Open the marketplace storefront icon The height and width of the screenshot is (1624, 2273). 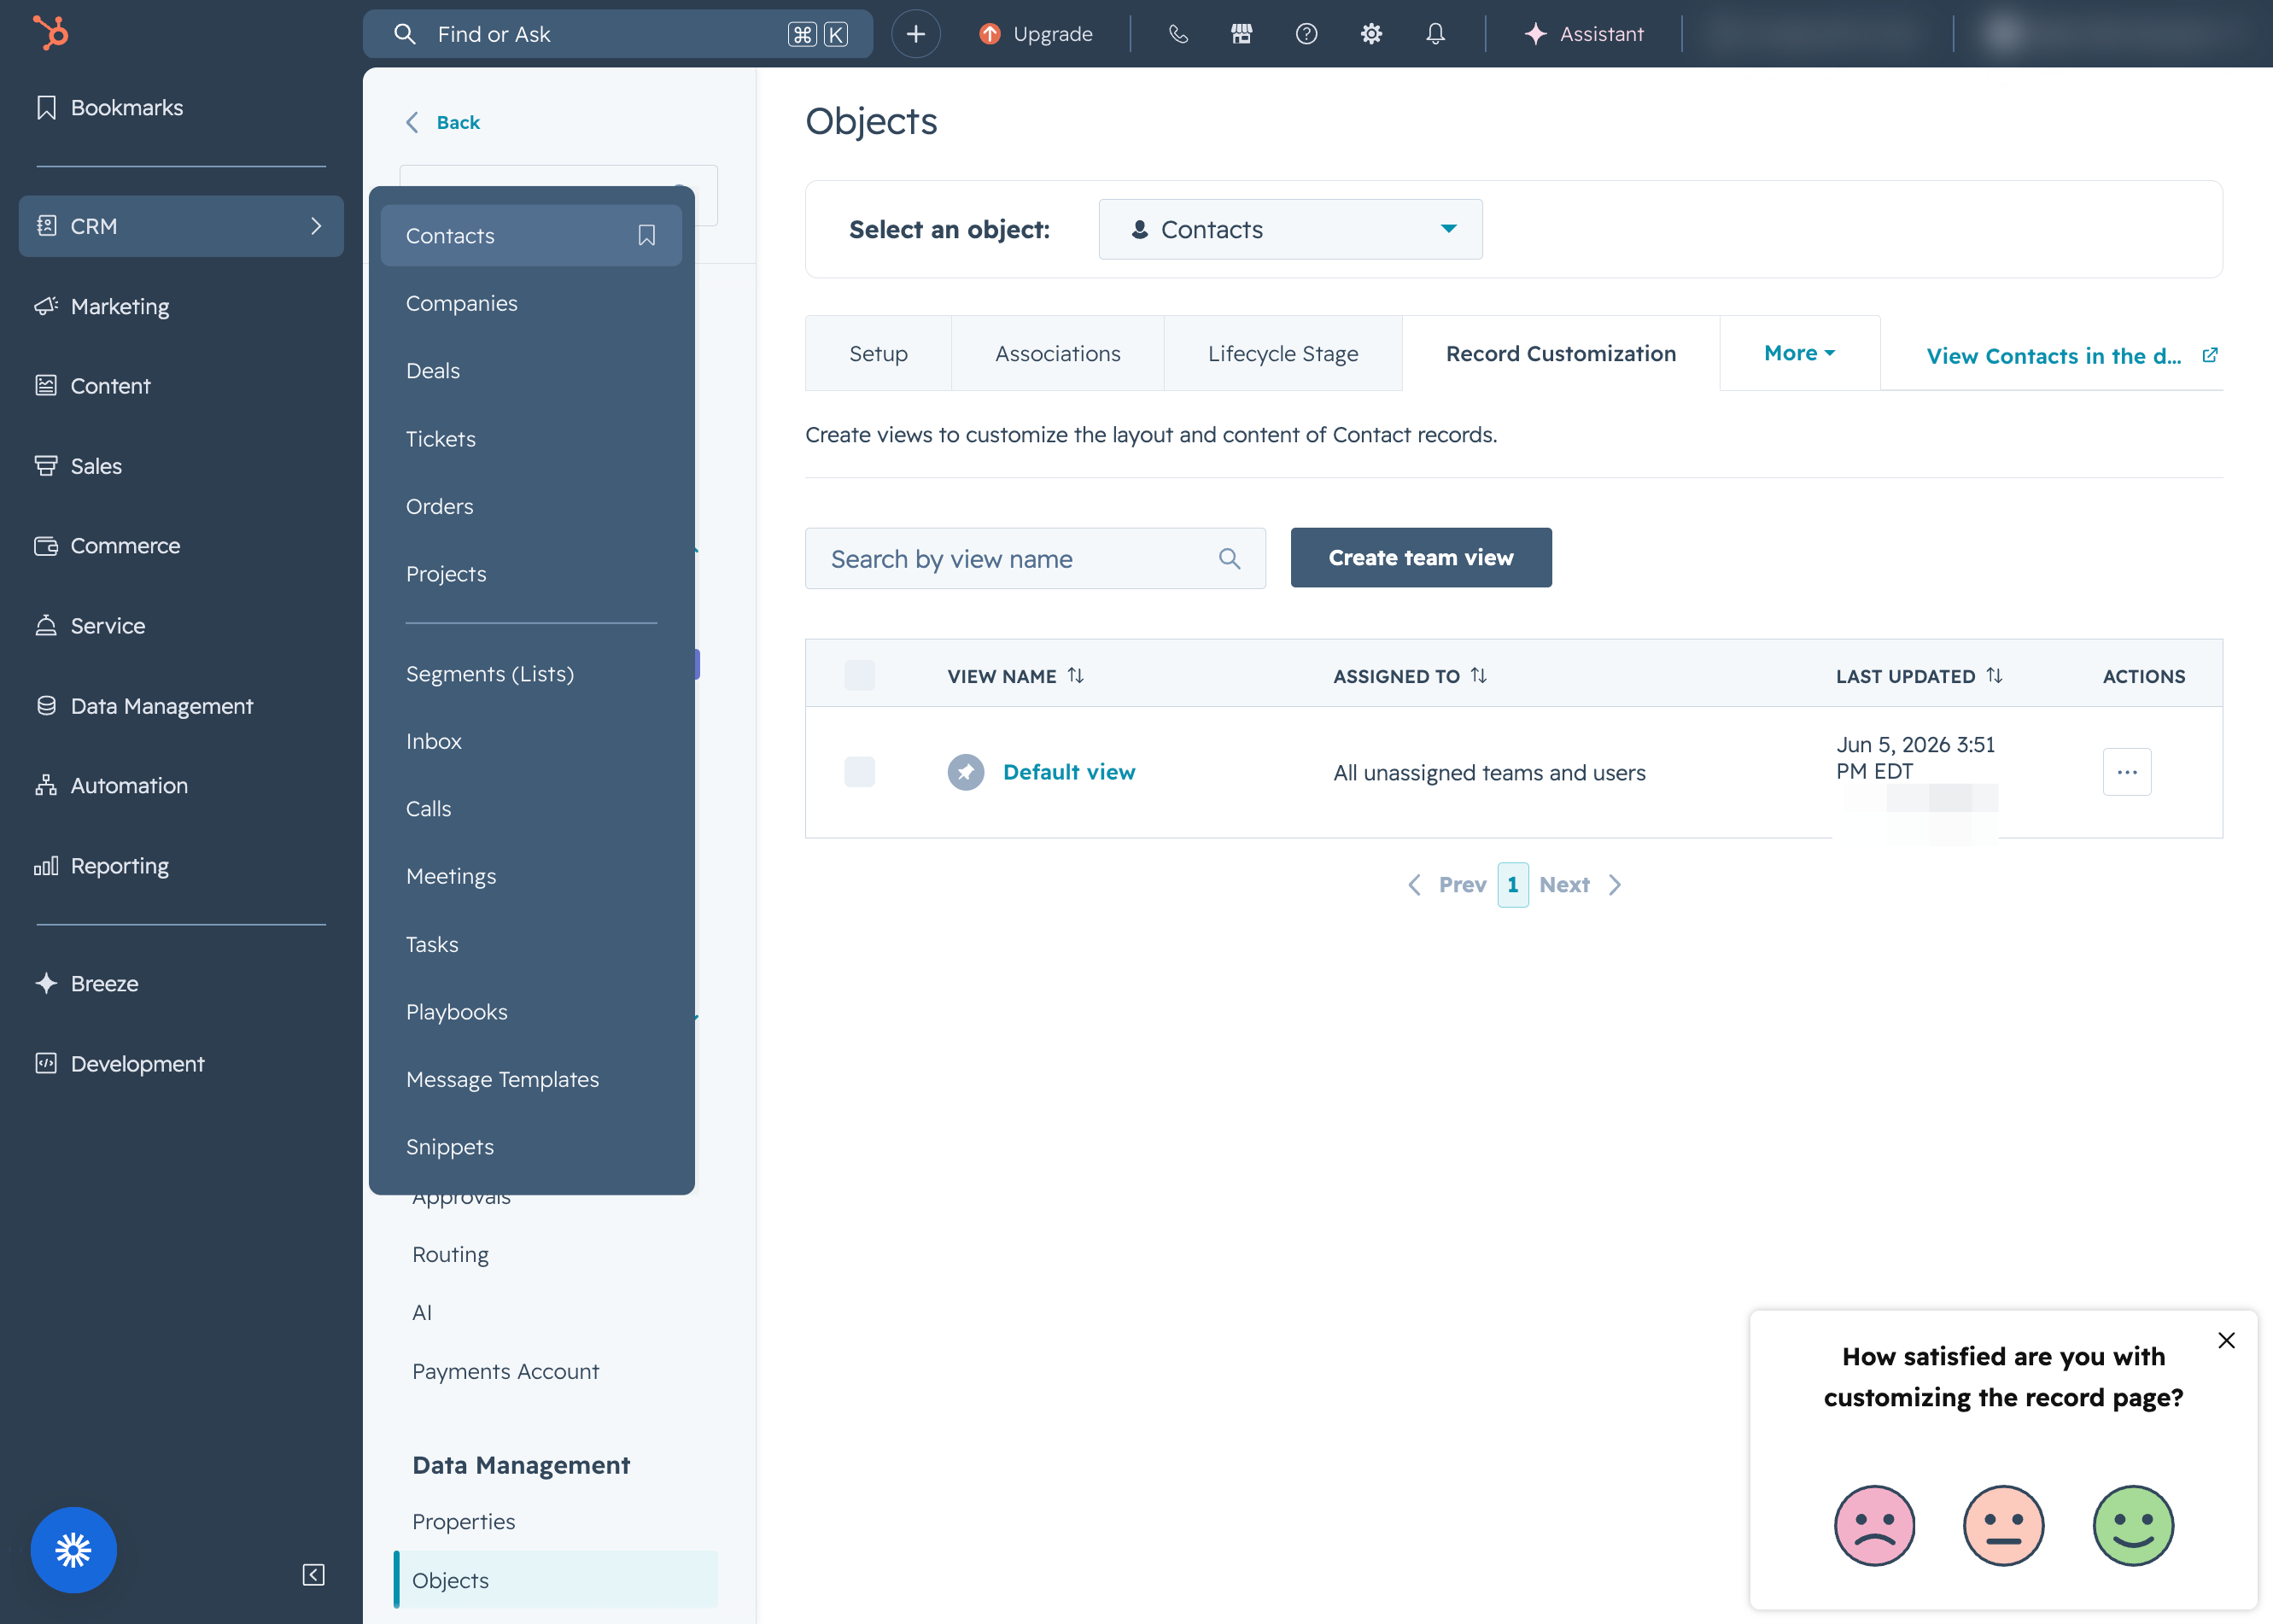point(1241,34)
